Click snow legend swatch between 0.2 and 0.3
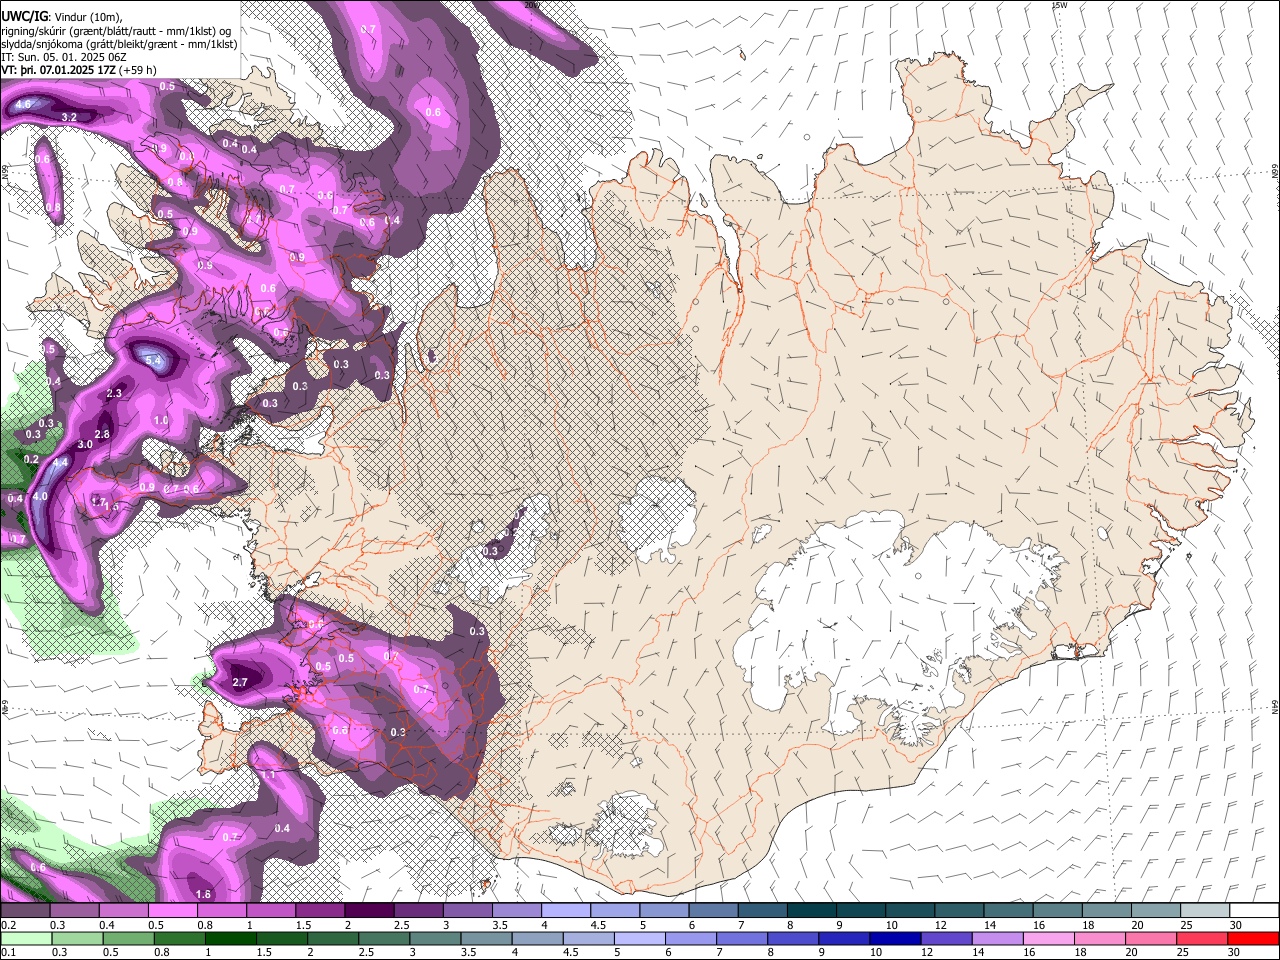 click(x=25, y=911)
